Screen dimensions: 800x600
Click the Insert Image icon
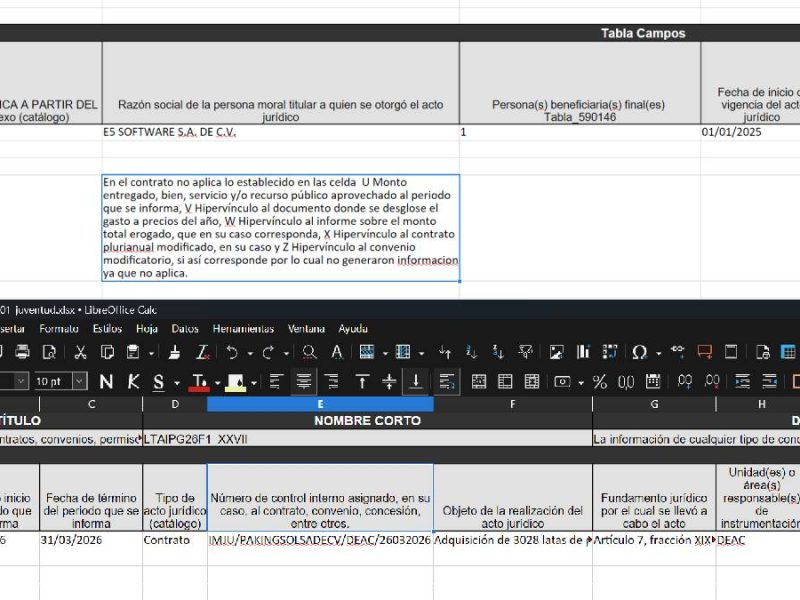(556, 352)
